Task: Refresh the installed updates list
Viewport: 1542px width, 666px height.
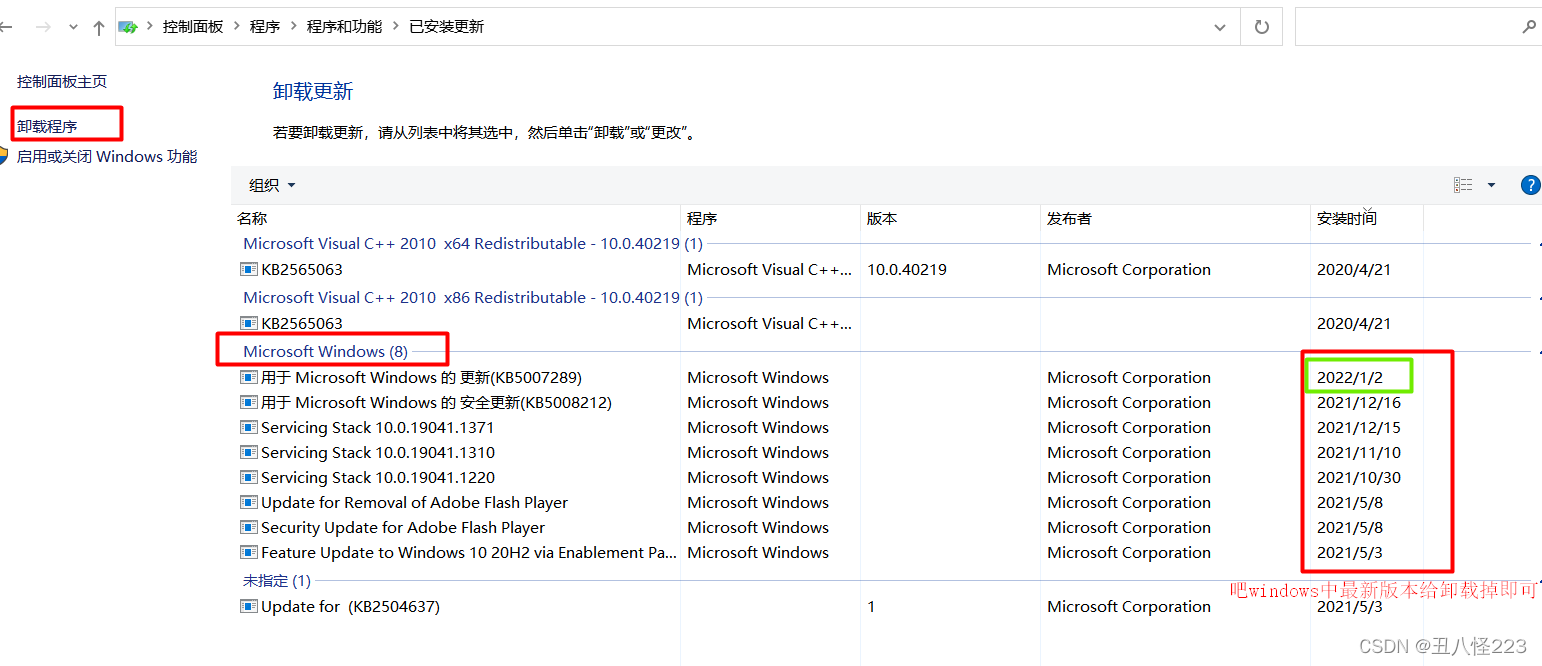Action: pos(1262,27)
